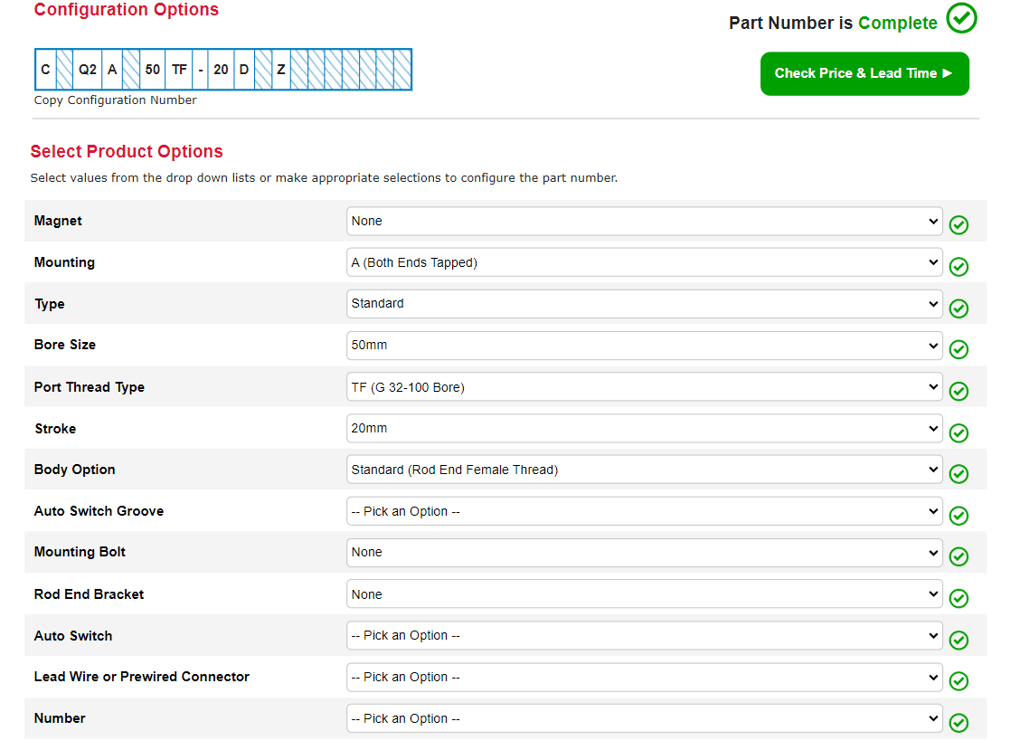Image resolution: width=1020 pixels, height=750 pixels.
Task: Open the Mounting Bolt dropdown
Action: [x=644, y=552]
